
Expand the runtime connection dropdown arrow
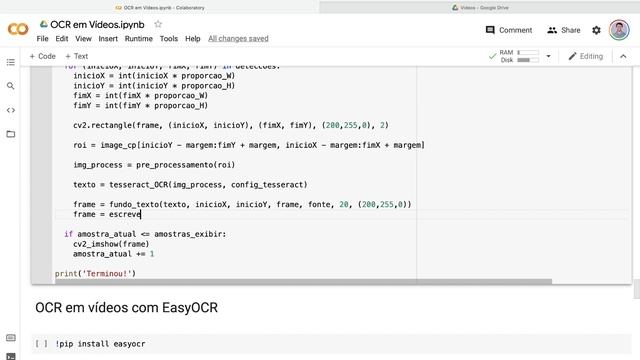pyautogui.click(x=548, y=56)
